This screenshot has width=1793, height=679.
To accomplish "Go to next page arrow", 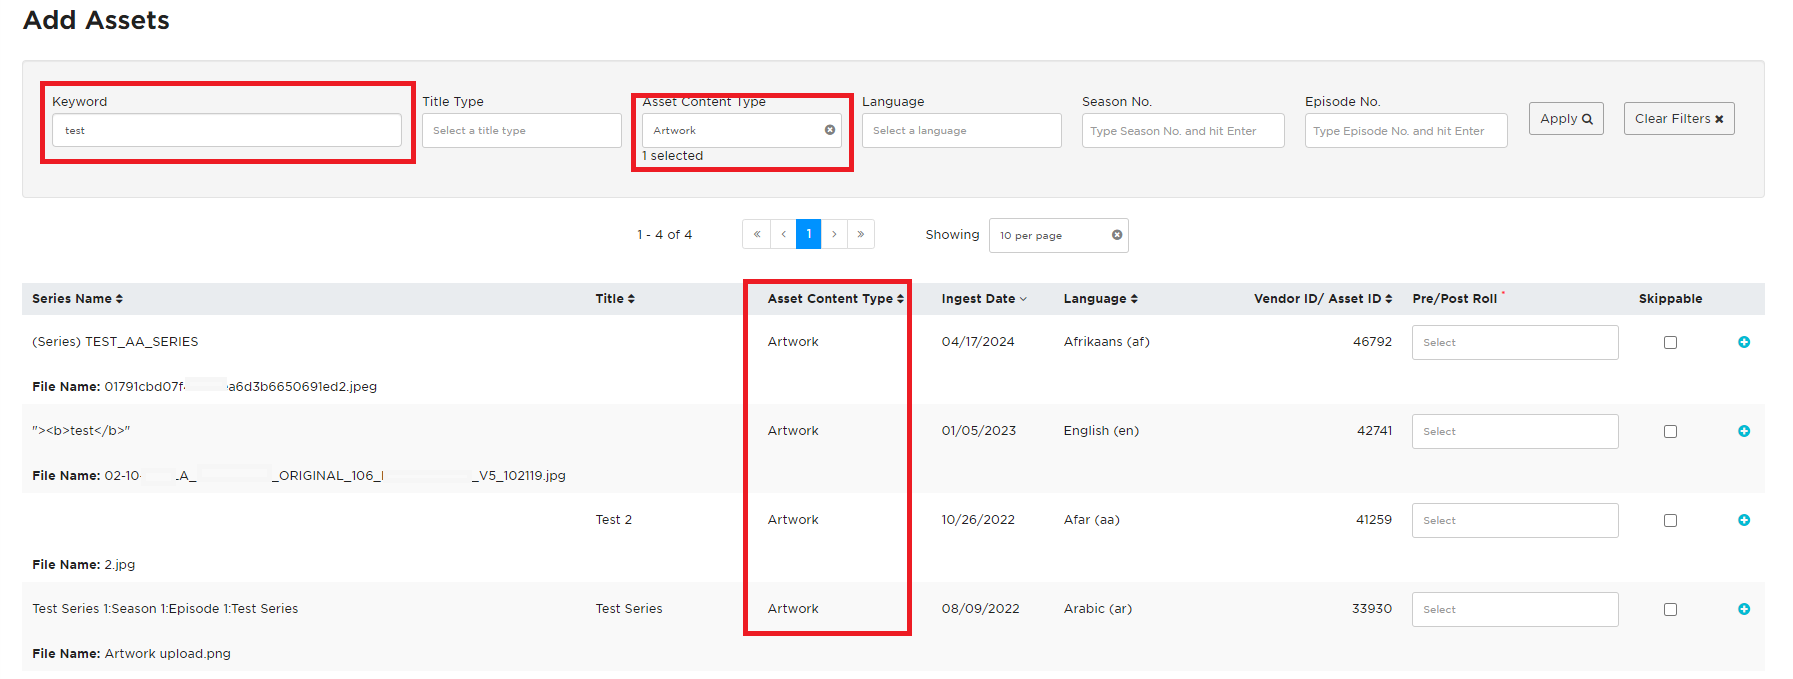I will 834,234.
